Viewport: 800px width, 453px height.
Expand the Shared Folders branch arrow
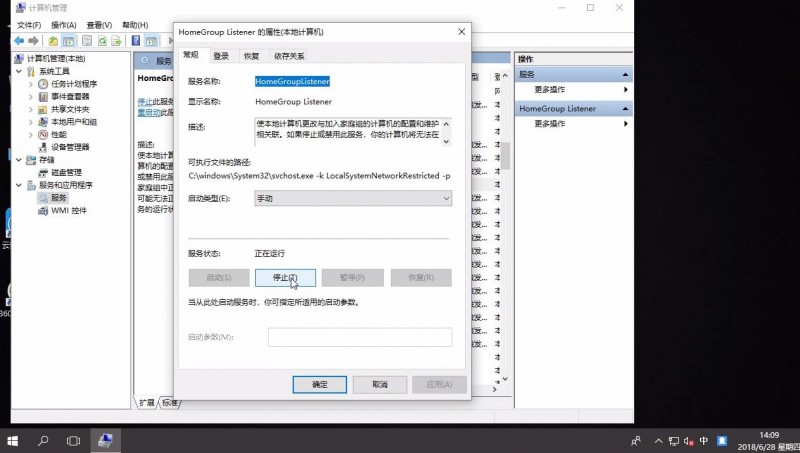31,109
